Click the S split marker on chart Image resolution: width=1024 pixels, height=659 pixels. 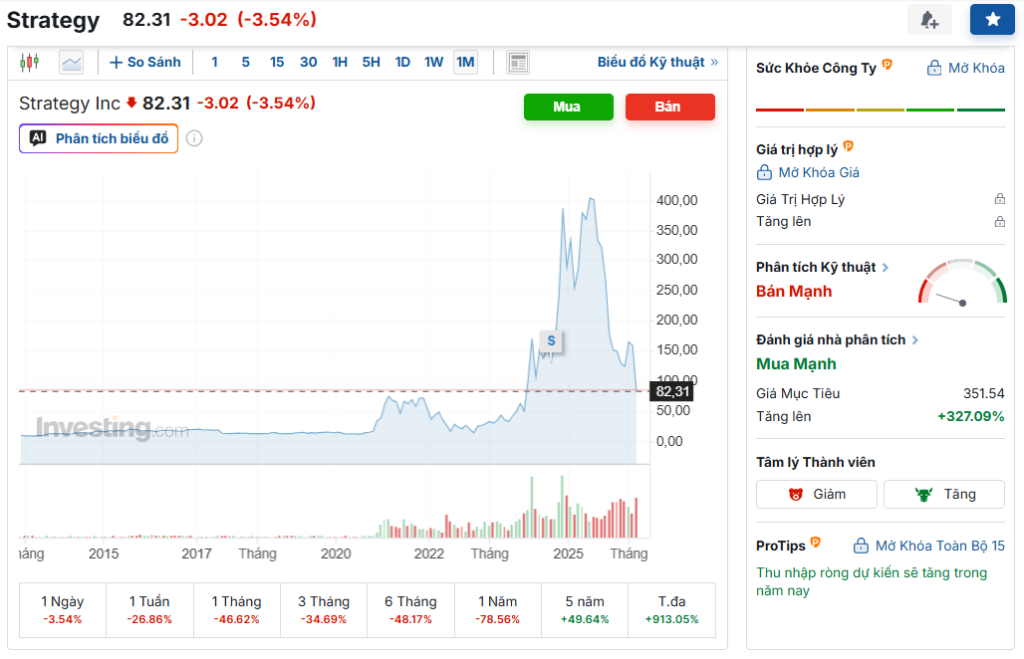551,340
